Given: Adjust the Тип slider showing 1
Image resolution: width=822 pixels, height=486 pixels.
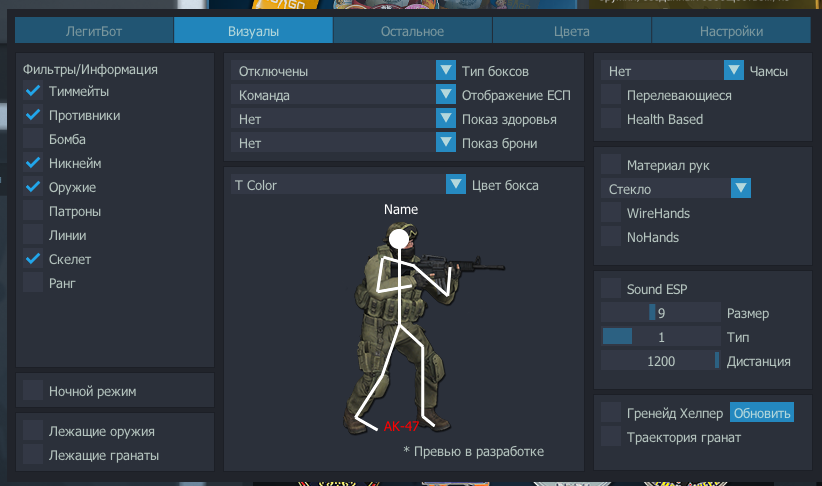Looking at the screenshot, I should tap(661, 337).
